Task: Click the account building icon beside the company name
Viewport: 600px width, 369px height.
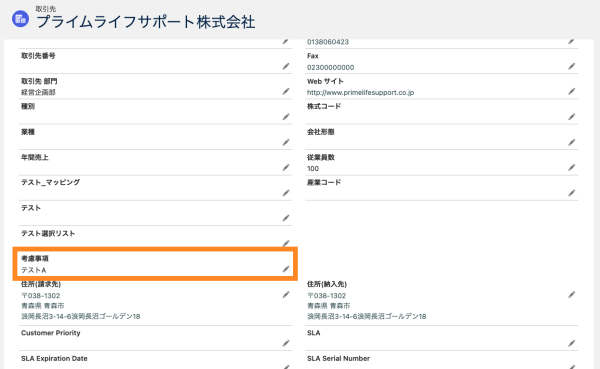Action: (20, 18)
